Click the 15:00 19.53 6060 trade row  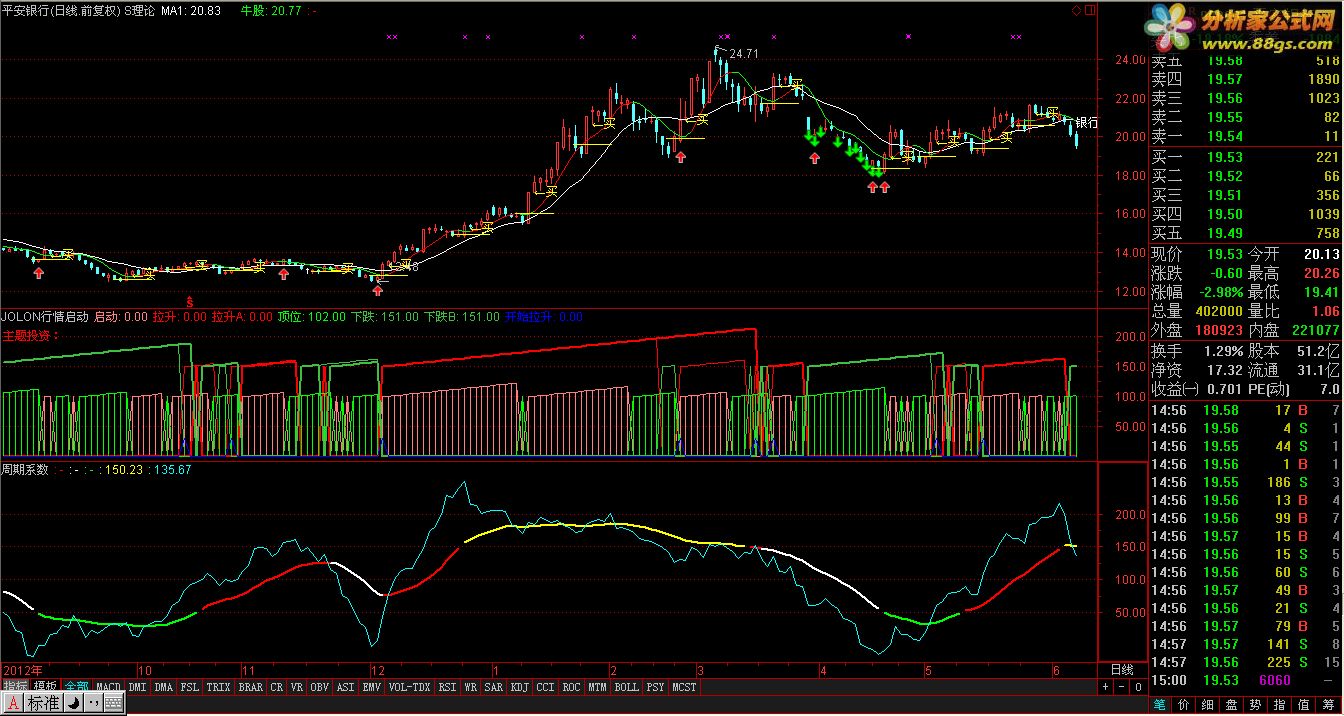pyautogui.click(x=1245, y=680)
